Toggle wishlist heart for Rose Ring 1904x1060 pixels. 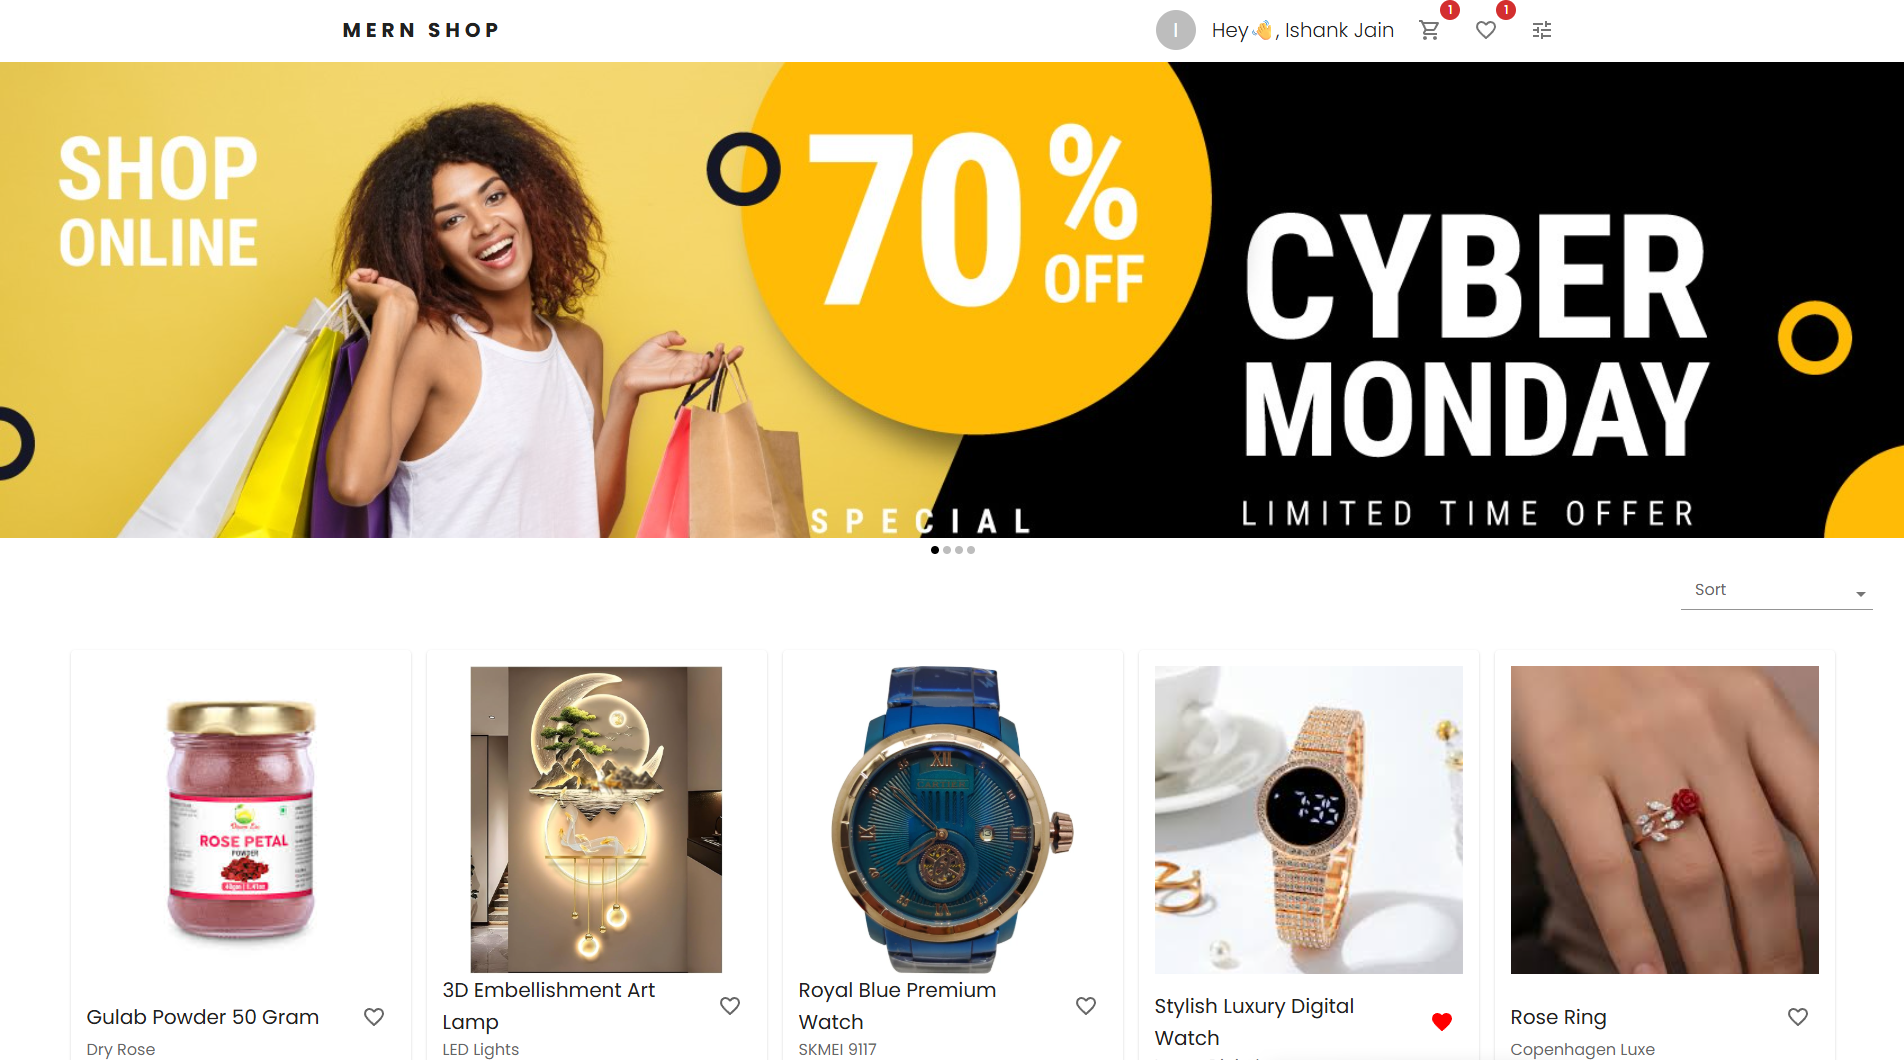[x=1798, y=1017]
